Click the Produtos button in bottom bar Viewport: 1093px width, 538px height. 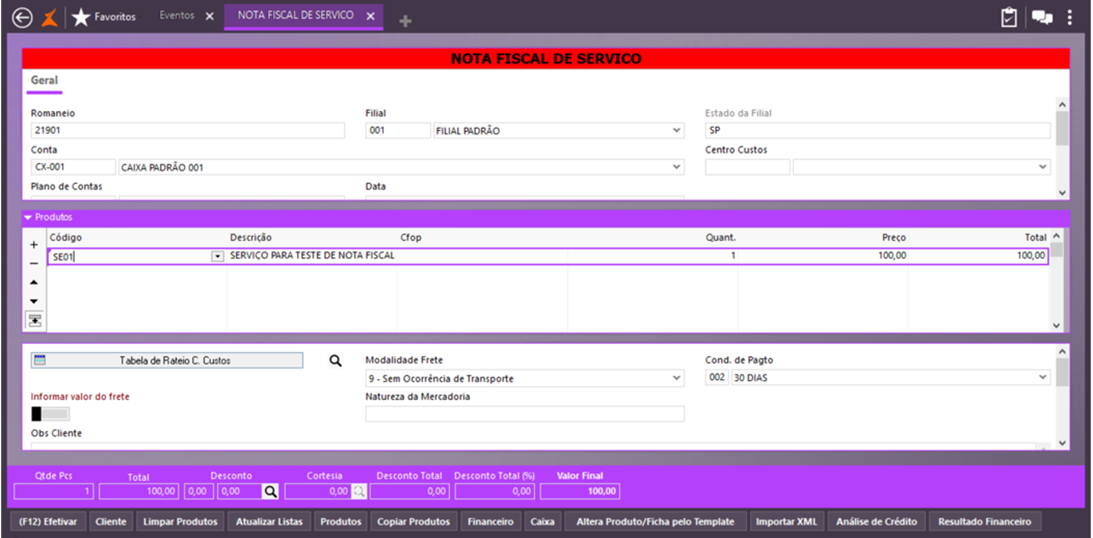coord(341,521)
